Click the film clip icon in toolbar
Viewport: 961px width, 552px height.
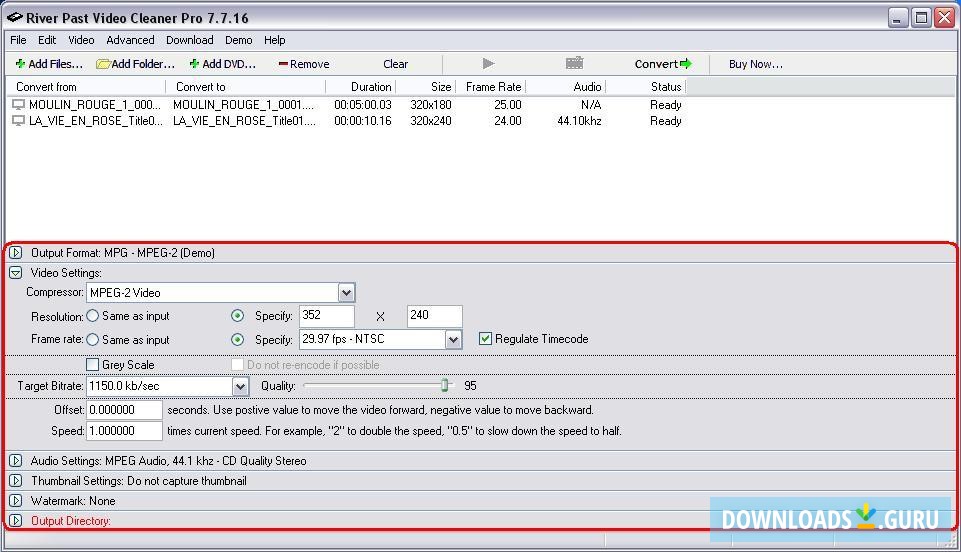(574, 62)
